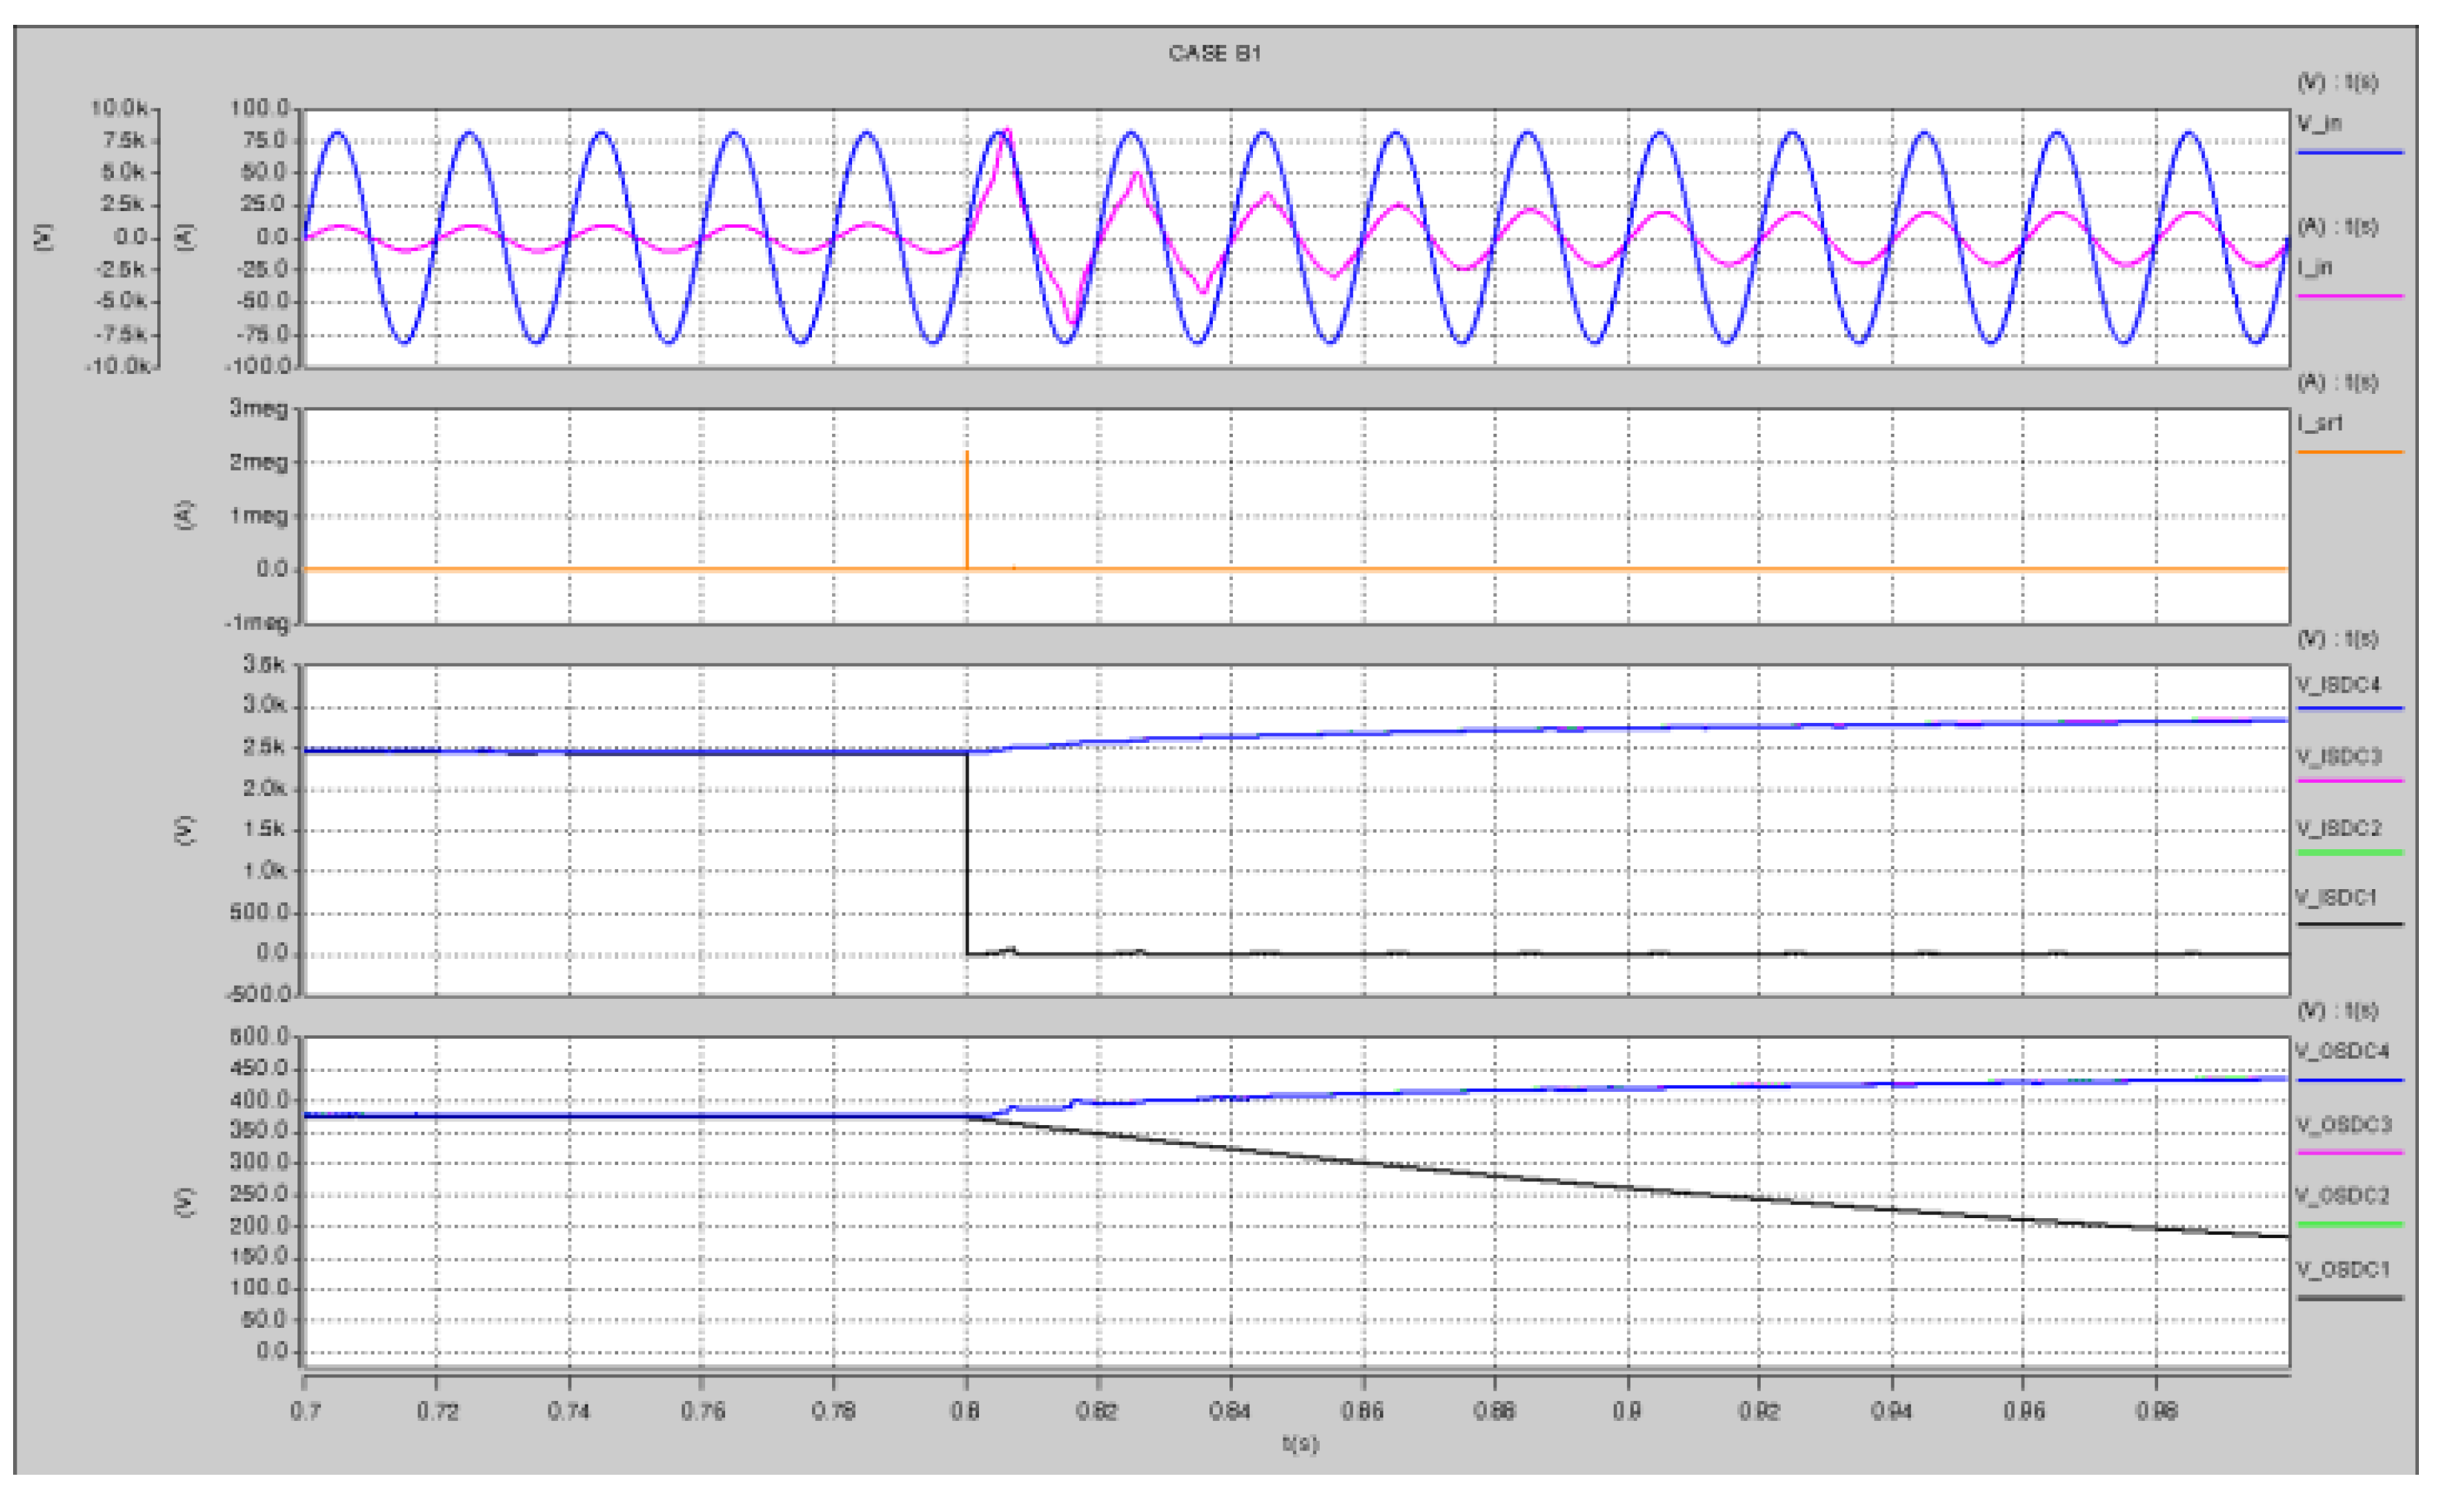Click the magenta I_in legend line

(x=2349, y=296)
